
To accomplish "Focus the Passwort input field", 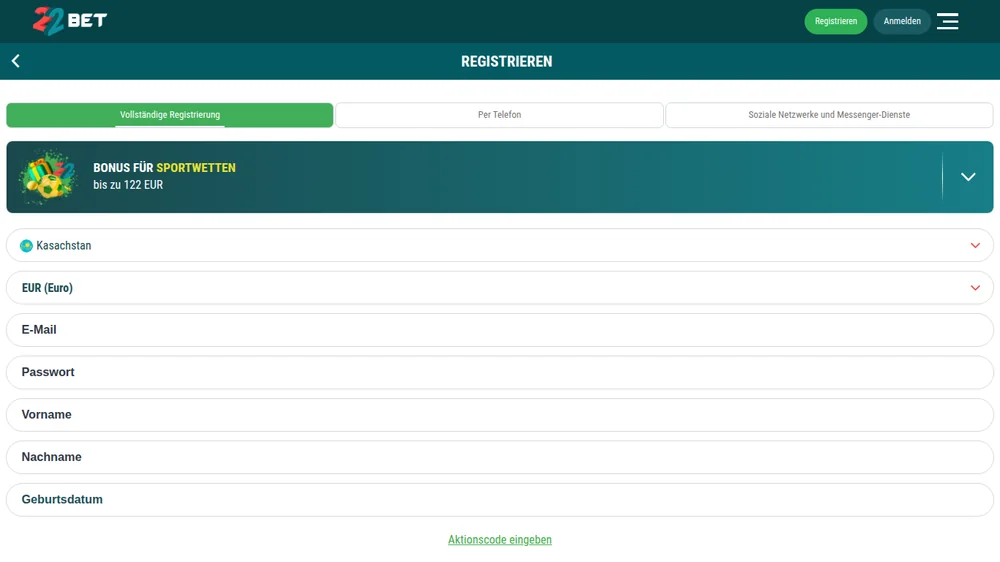I will tap(500, 373).
